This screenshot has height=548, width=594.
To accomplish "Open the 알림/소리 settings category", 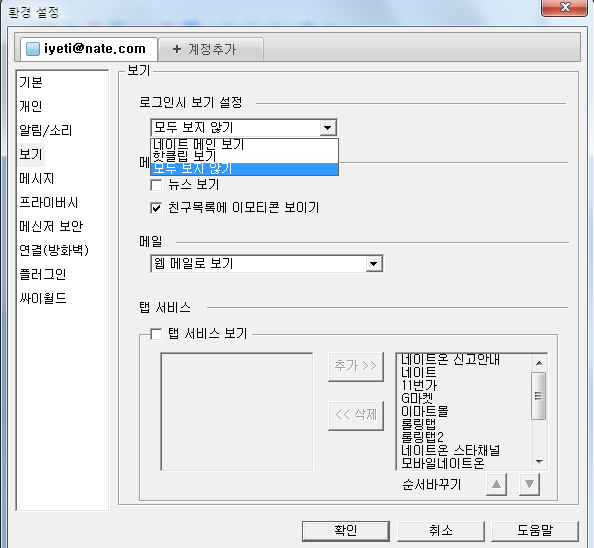I will click(45, 130).
